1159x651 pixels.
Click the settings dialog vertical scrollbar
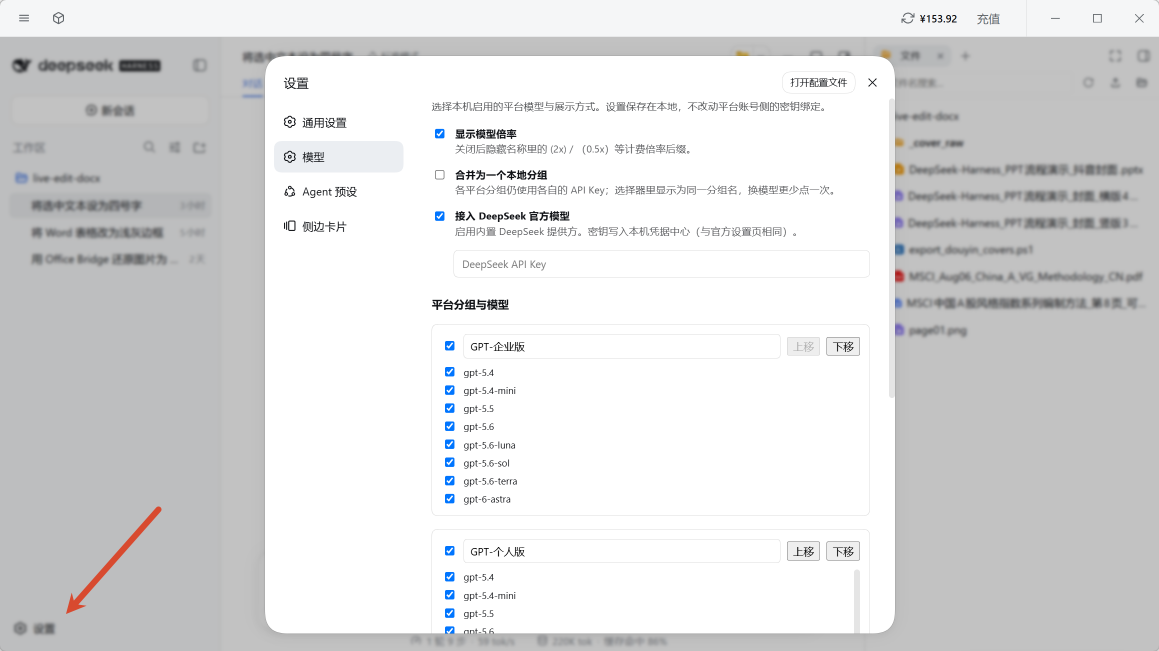(891, 248)
